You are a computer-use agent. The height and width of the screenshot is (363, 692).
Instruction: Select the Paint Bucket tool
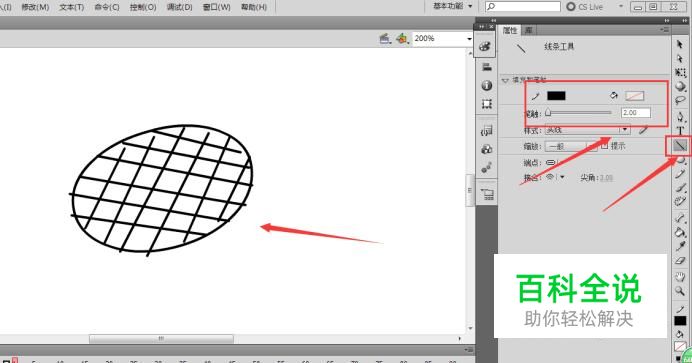[x=680, y=232]
